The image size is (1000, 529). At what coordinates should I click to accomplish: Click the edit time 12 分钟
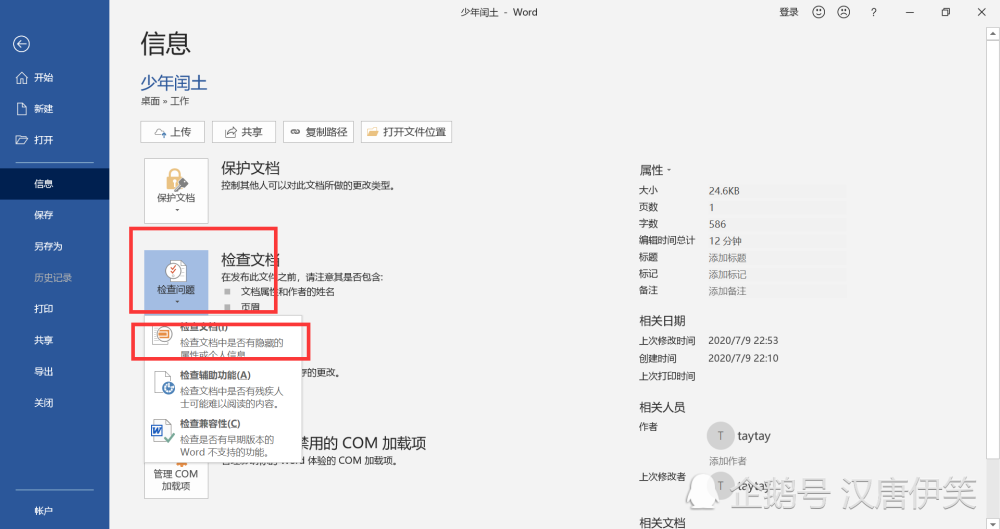click(725, 241)
